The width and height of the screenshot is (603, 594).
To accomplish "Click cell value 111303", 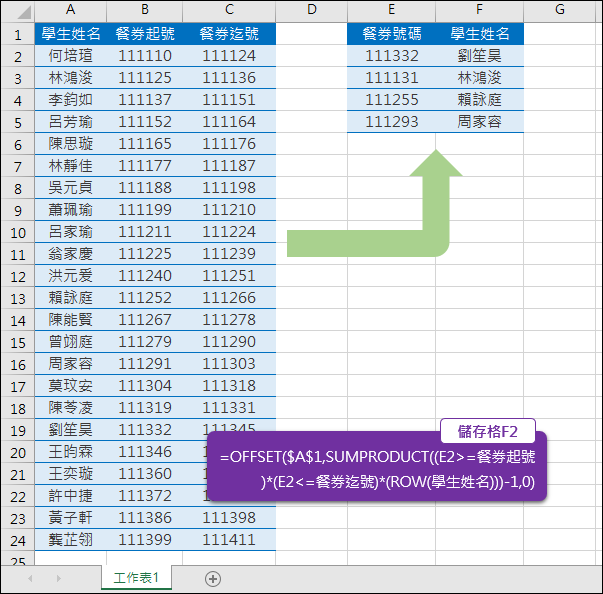I will click(229, 364).
